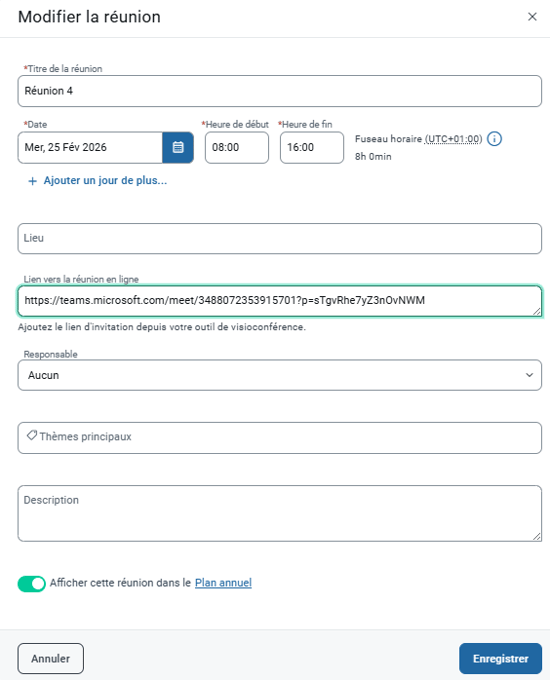The image size is (550, 680).
Task: Expand the Responsable dropdown
Action: pos(279,375)
